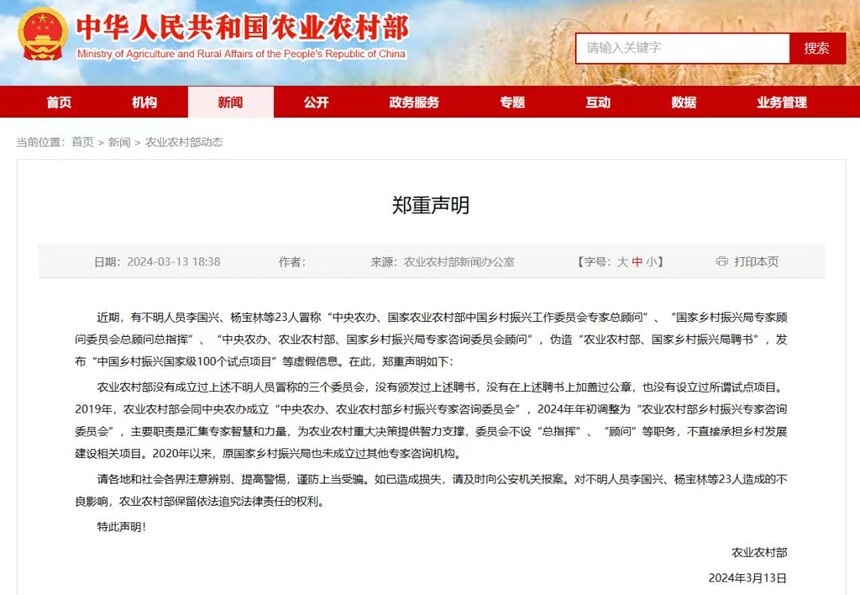This screenshot has height=595, width=860.
Task: Click the 作者 label
Action: 292,262
